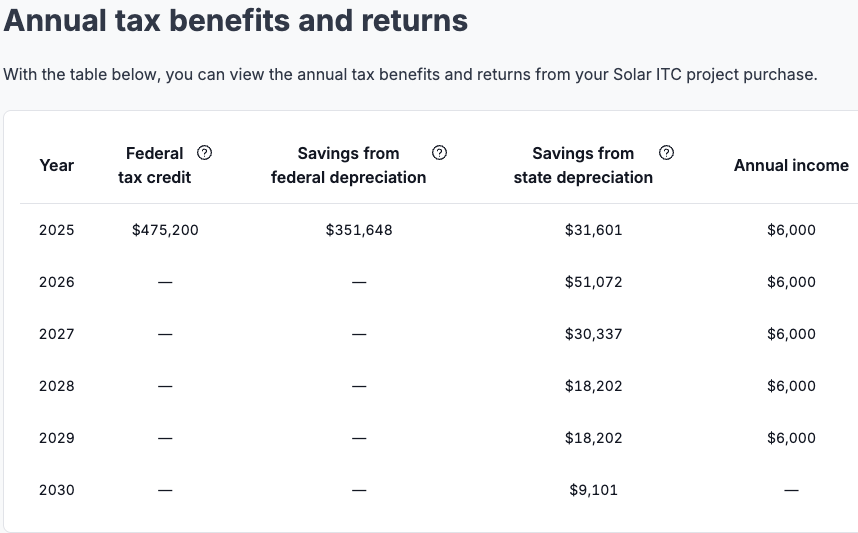
Task: Click the $51,072 state savings for 2026
Action: (593, 282)
